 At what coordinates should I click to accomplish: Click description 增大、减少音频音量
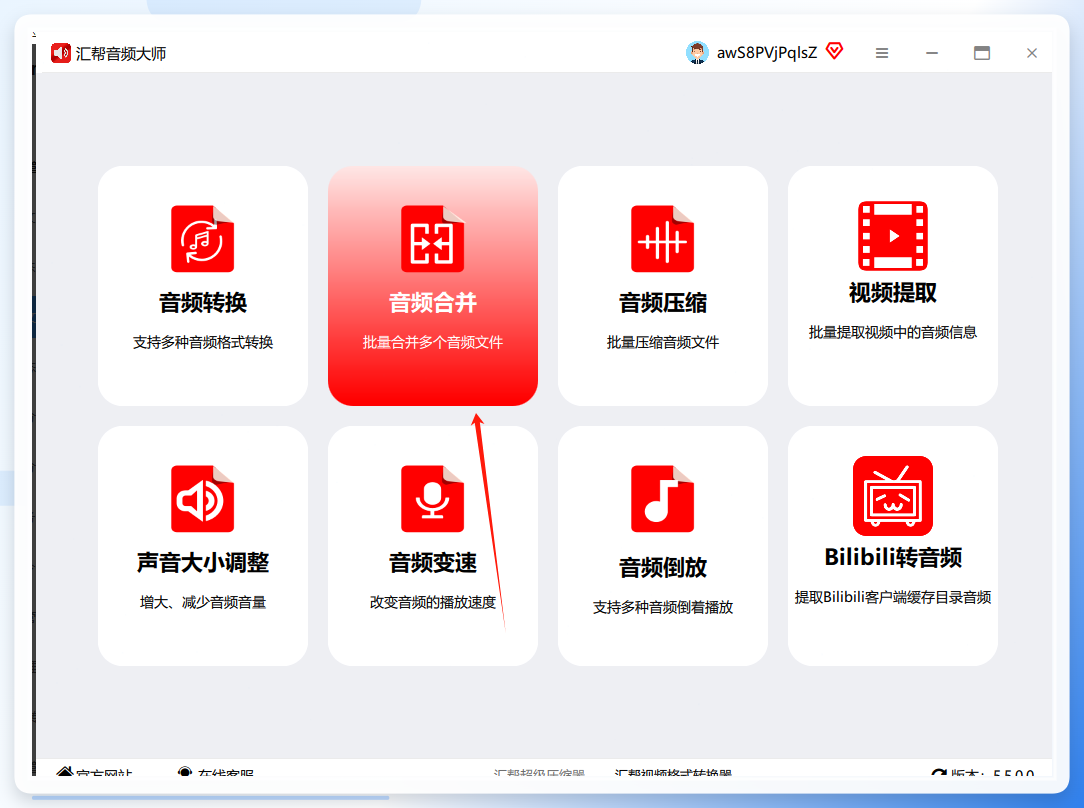(x=203, y=602)
